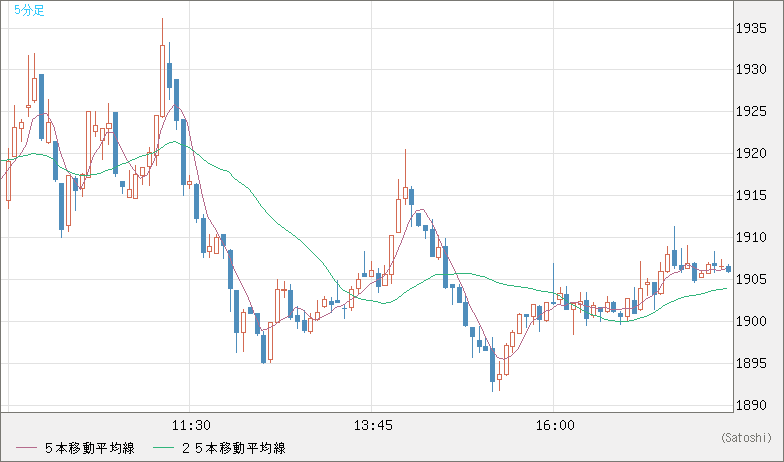This screenshot has height=462, width=784.
Task: Click the 1925 price axis label
Action: (x=751, y=112)
